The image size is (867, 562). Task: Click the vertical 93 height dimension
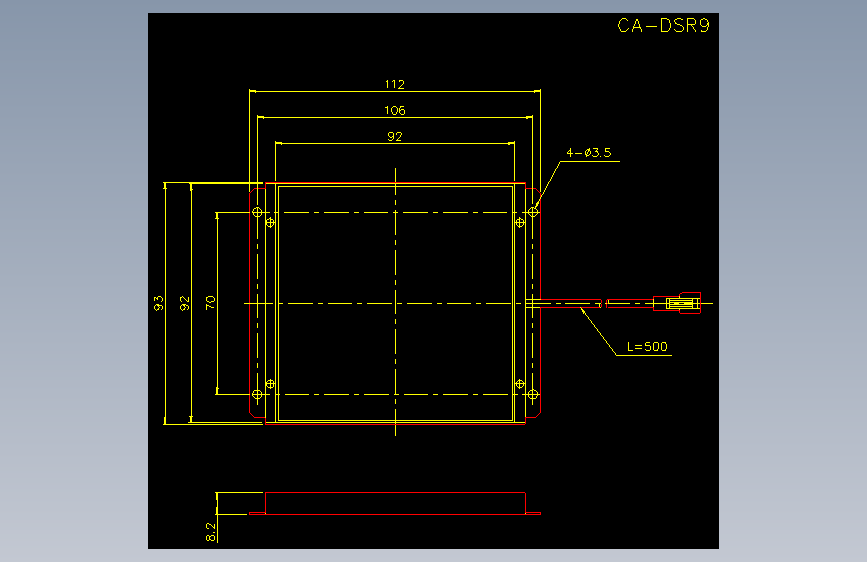[x=159, y=303]
